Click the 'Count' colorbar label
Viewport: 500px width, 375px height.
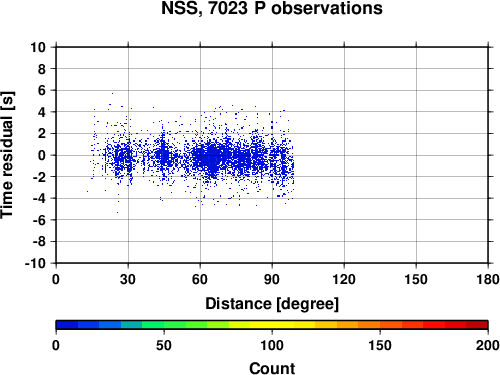(x=272, y=368)
